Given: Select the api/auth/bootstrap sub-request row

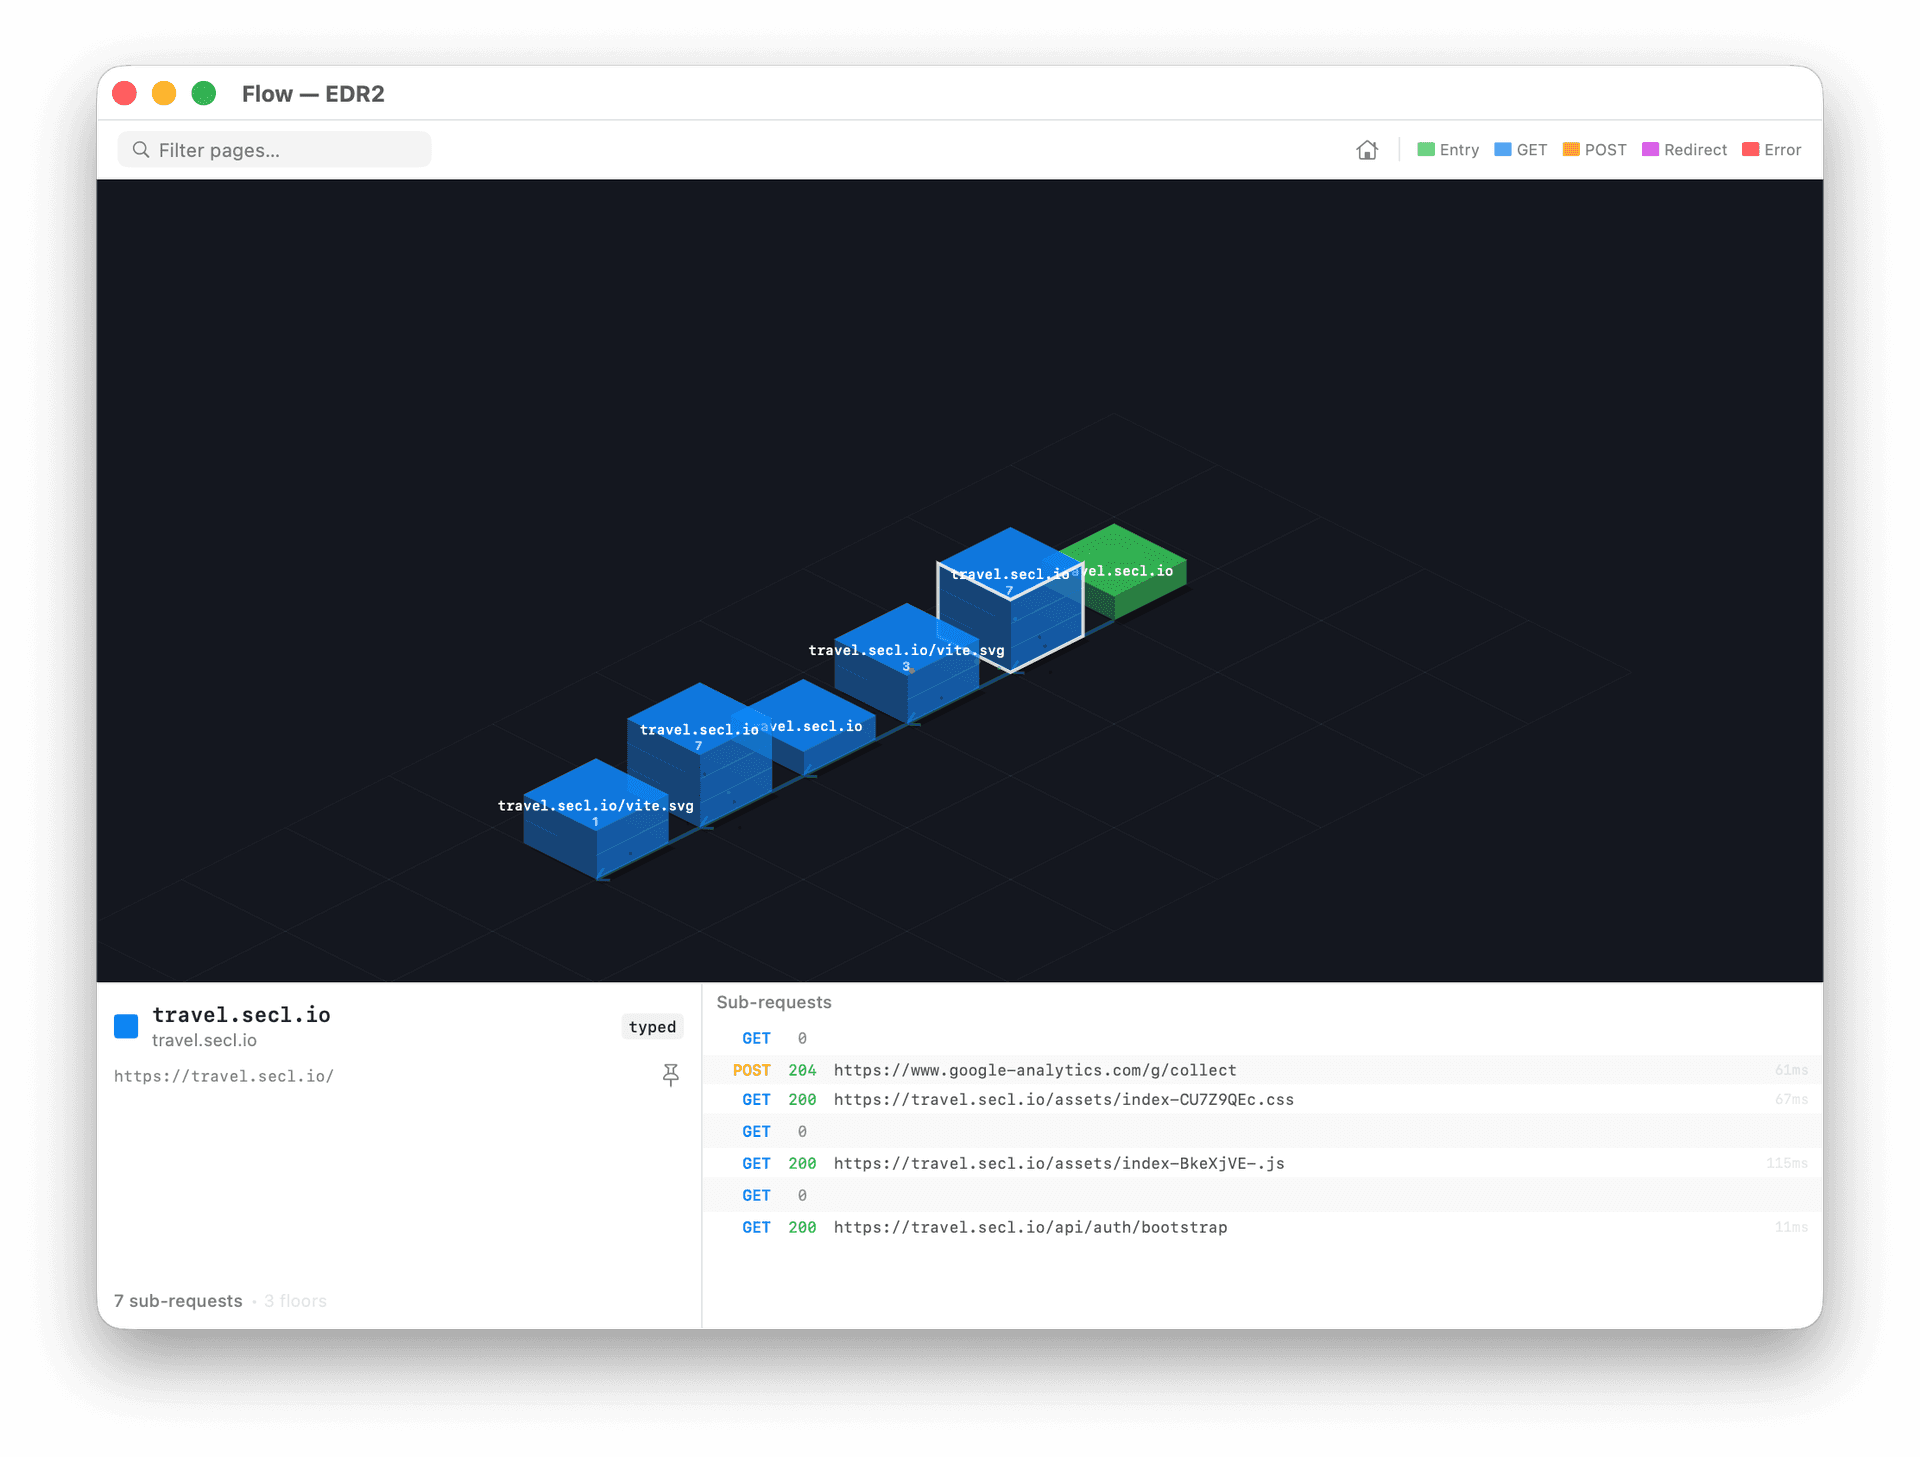Looking at the screenshot, I should pos(1030,1228).
